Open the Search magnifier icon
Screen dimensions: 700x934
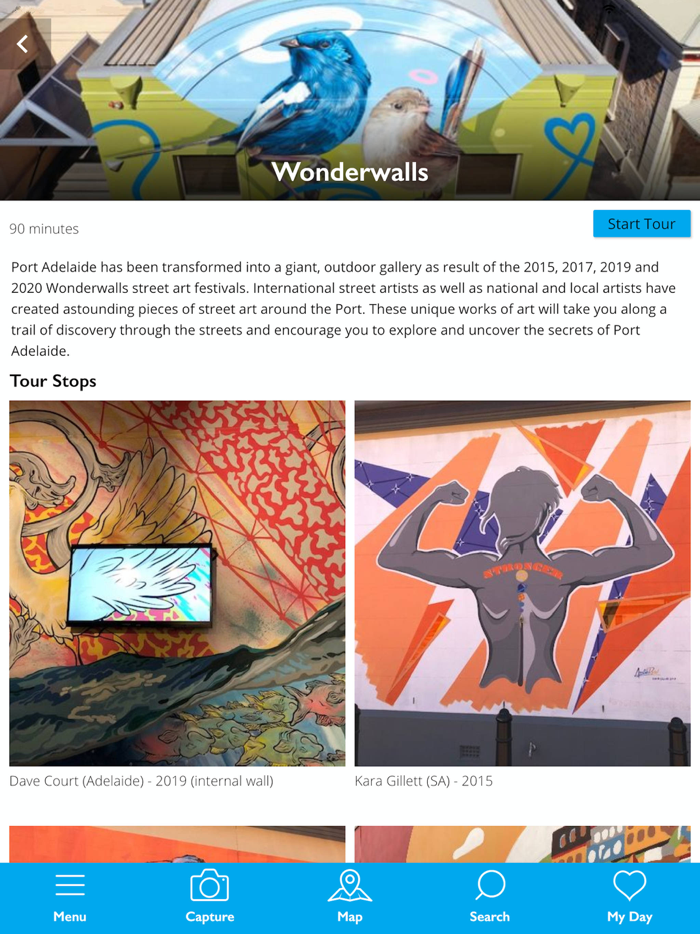point(490,885)
